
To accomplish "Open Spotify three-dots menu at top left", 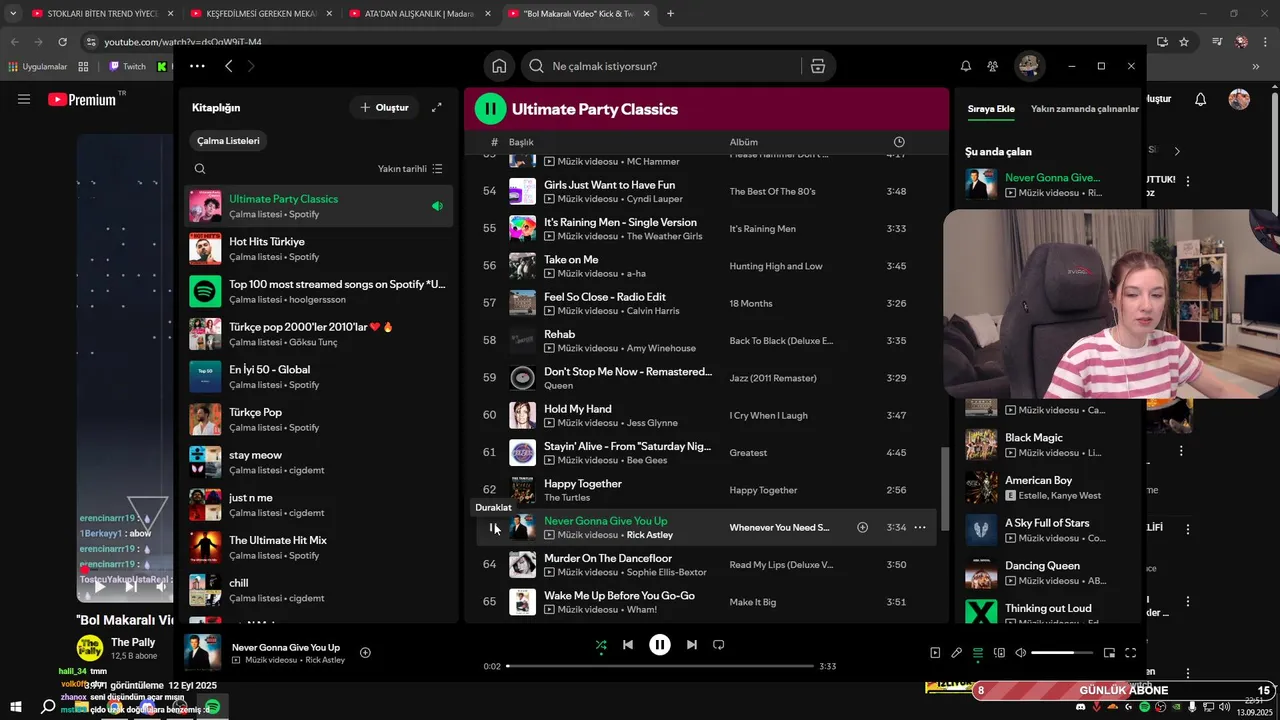I will [197, 66].
